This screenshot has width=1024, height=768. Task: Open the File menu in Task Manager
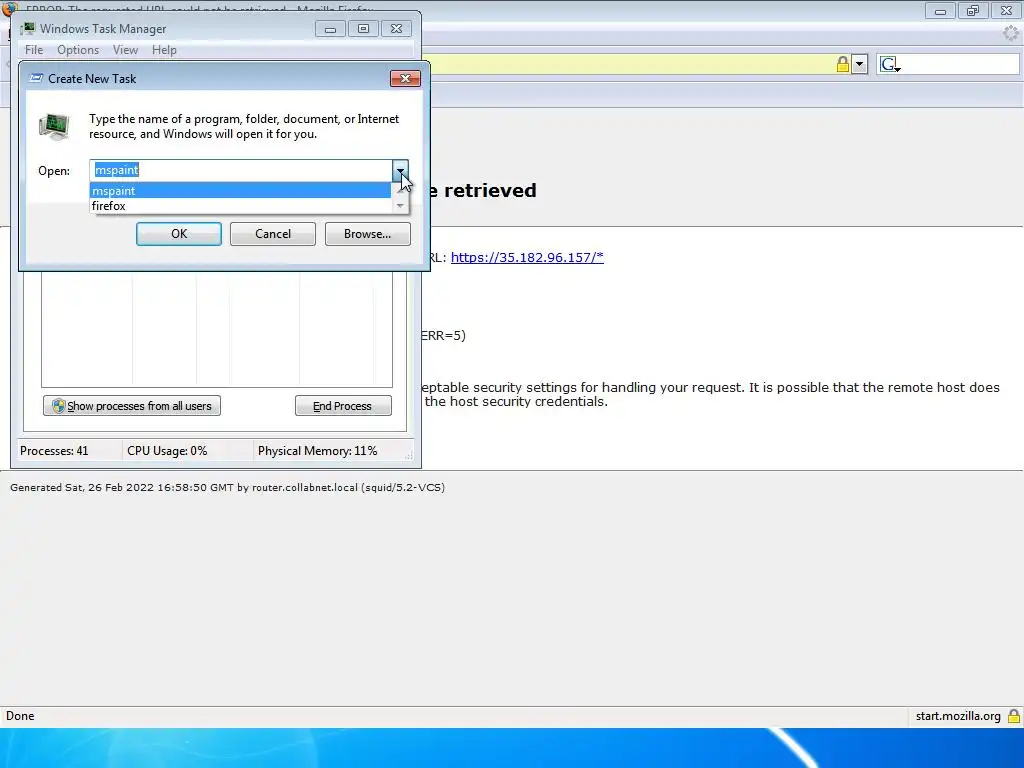coord(34,50)
